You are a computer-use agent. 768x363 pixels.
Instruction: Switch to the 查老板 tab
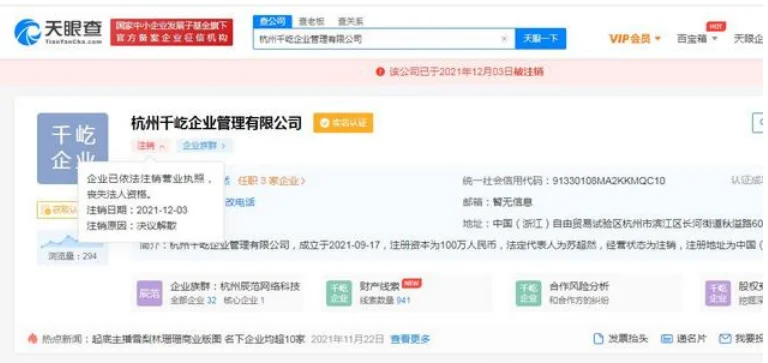coord(312,22)
